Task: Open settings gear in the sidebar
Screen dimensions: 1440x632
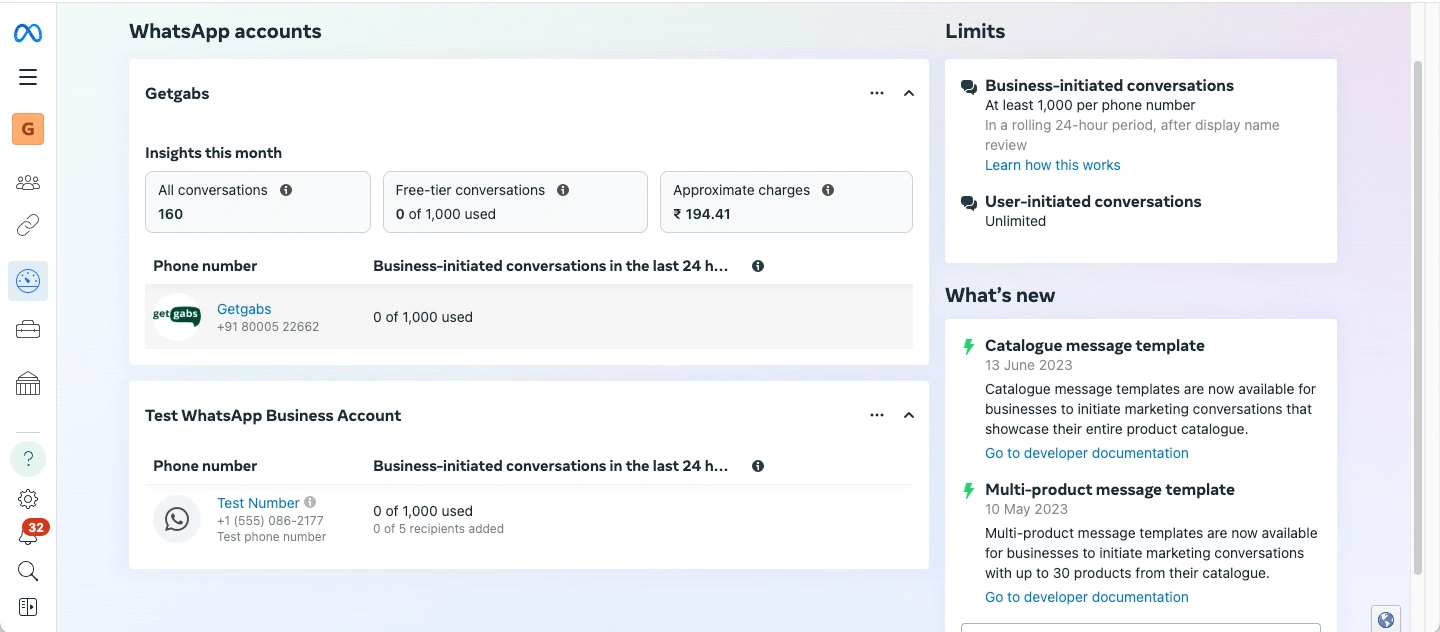Action: [x=28, y=498]
